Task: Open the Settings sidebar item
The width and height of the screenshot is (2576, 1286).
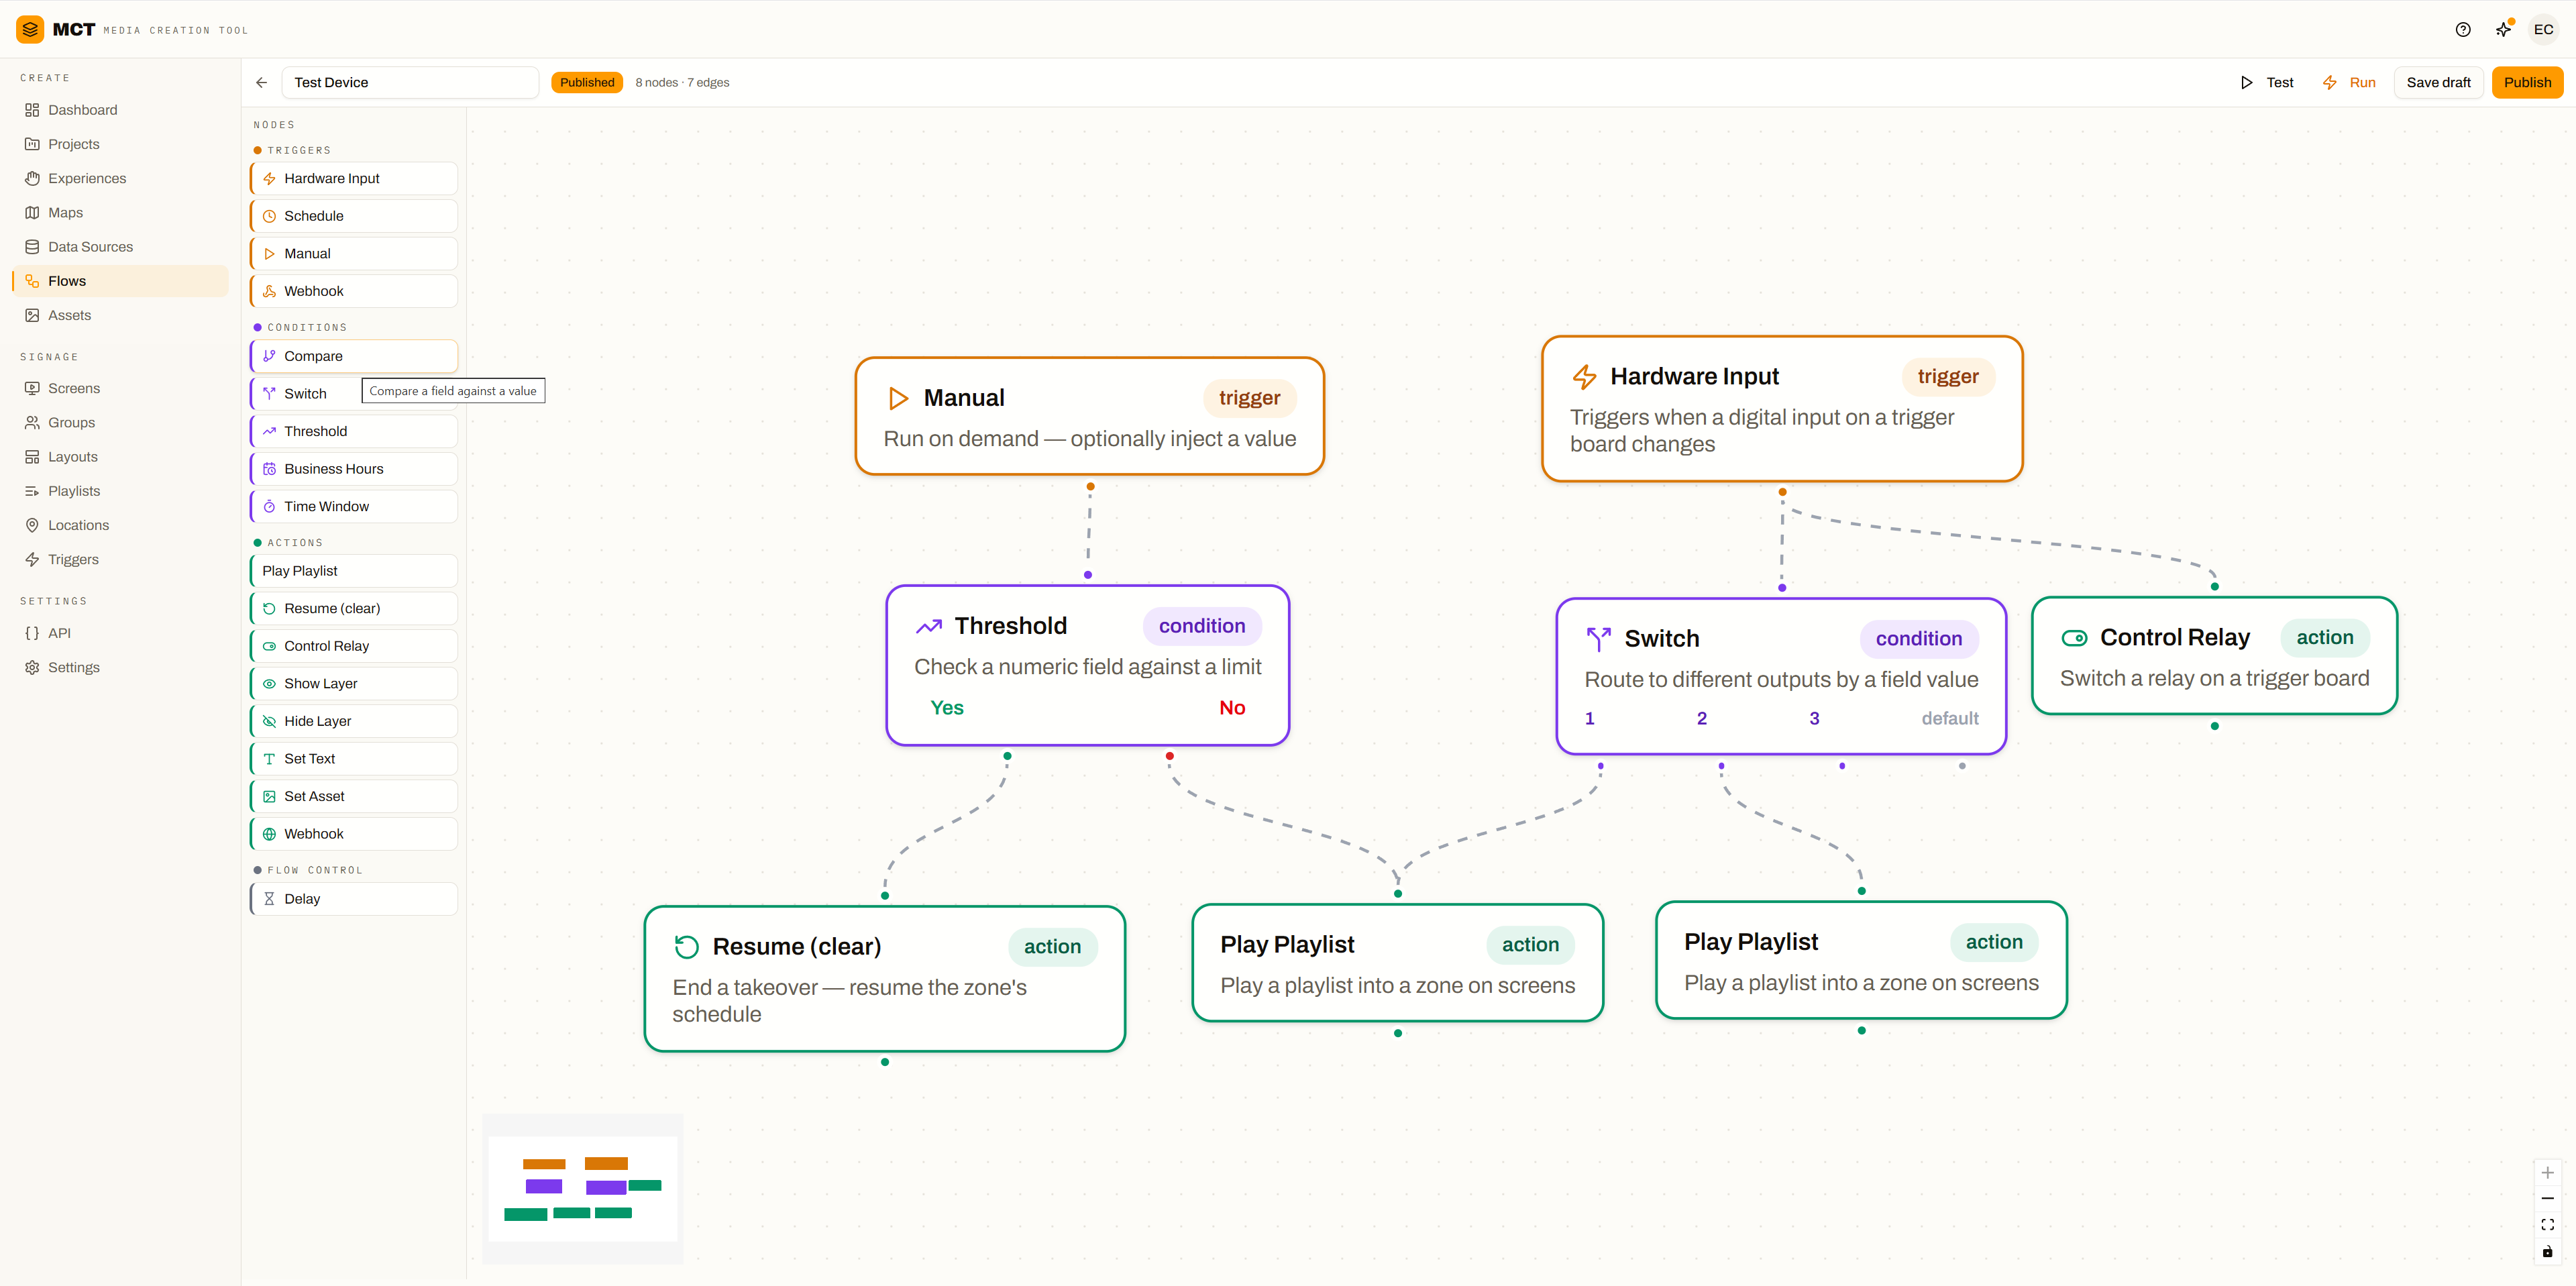Action: click(x=120, y=667)
